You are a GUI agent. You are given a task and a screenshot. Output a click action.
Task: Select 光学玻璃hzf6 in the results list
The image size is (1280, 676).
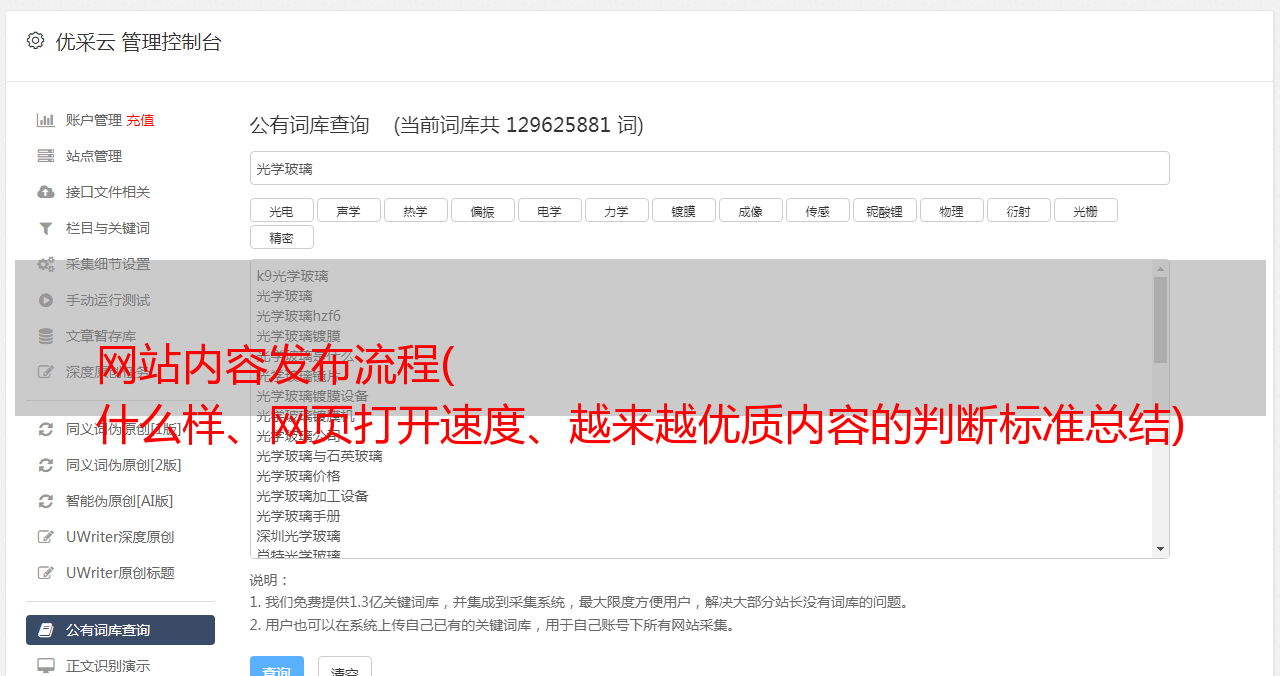[298, 316]
